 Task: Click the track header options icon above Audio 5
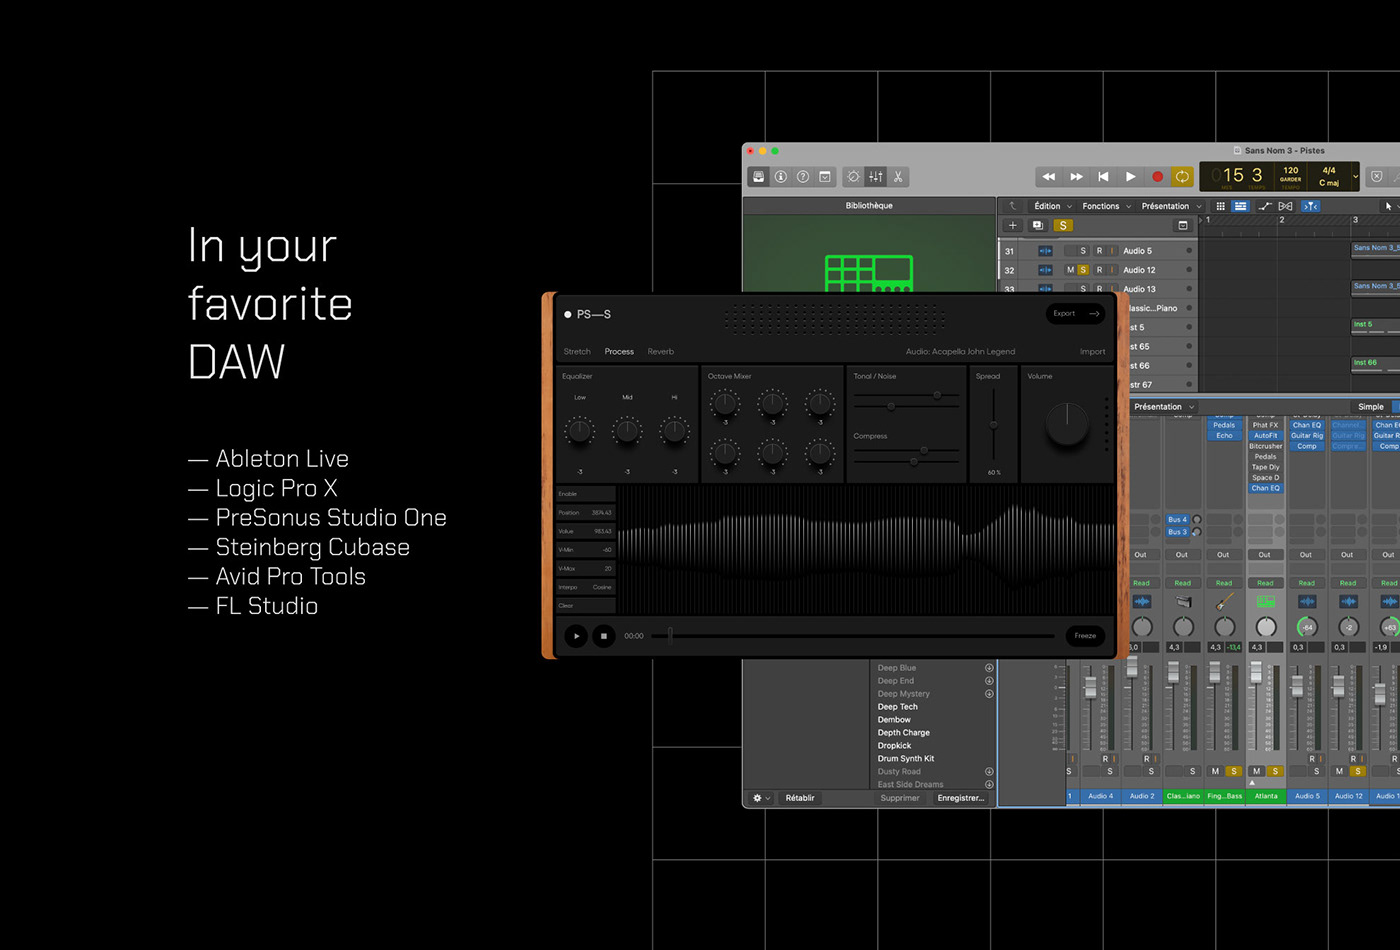[x=1183, y=226]
